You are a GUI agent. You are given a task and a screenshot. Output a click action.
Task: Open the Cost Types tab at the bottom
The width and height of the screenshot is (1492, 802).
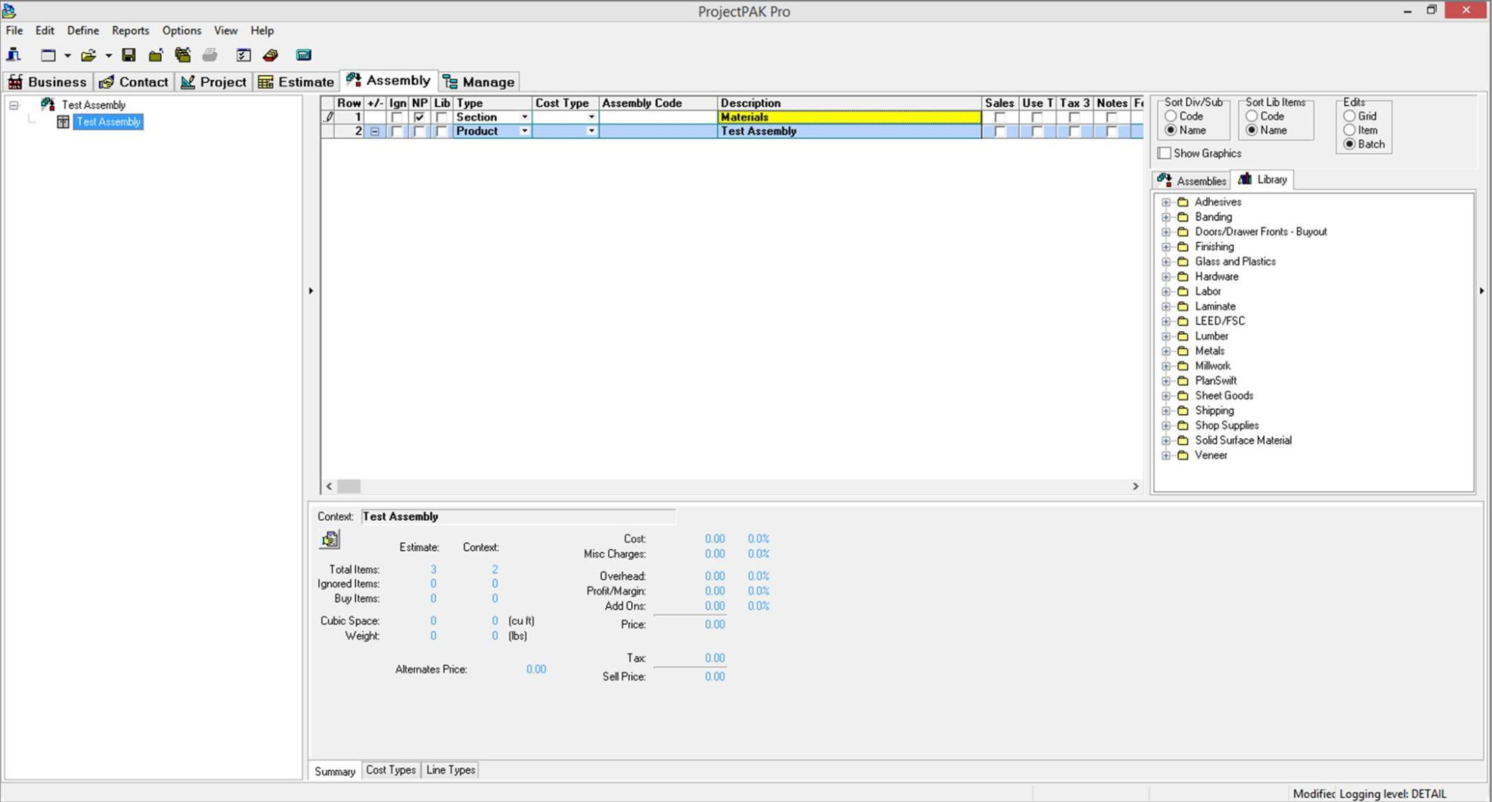click(390, 770)
